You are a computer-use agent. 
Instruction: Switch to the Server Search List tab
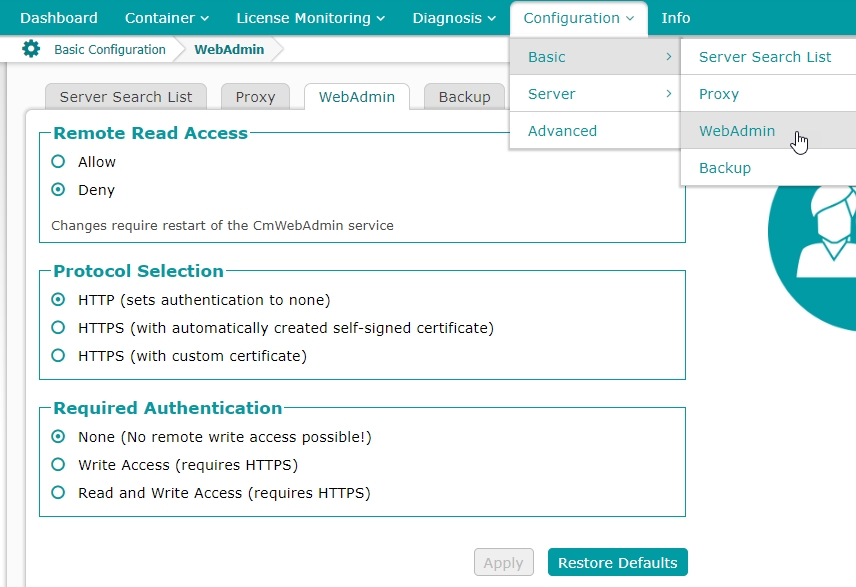[126, 97]
